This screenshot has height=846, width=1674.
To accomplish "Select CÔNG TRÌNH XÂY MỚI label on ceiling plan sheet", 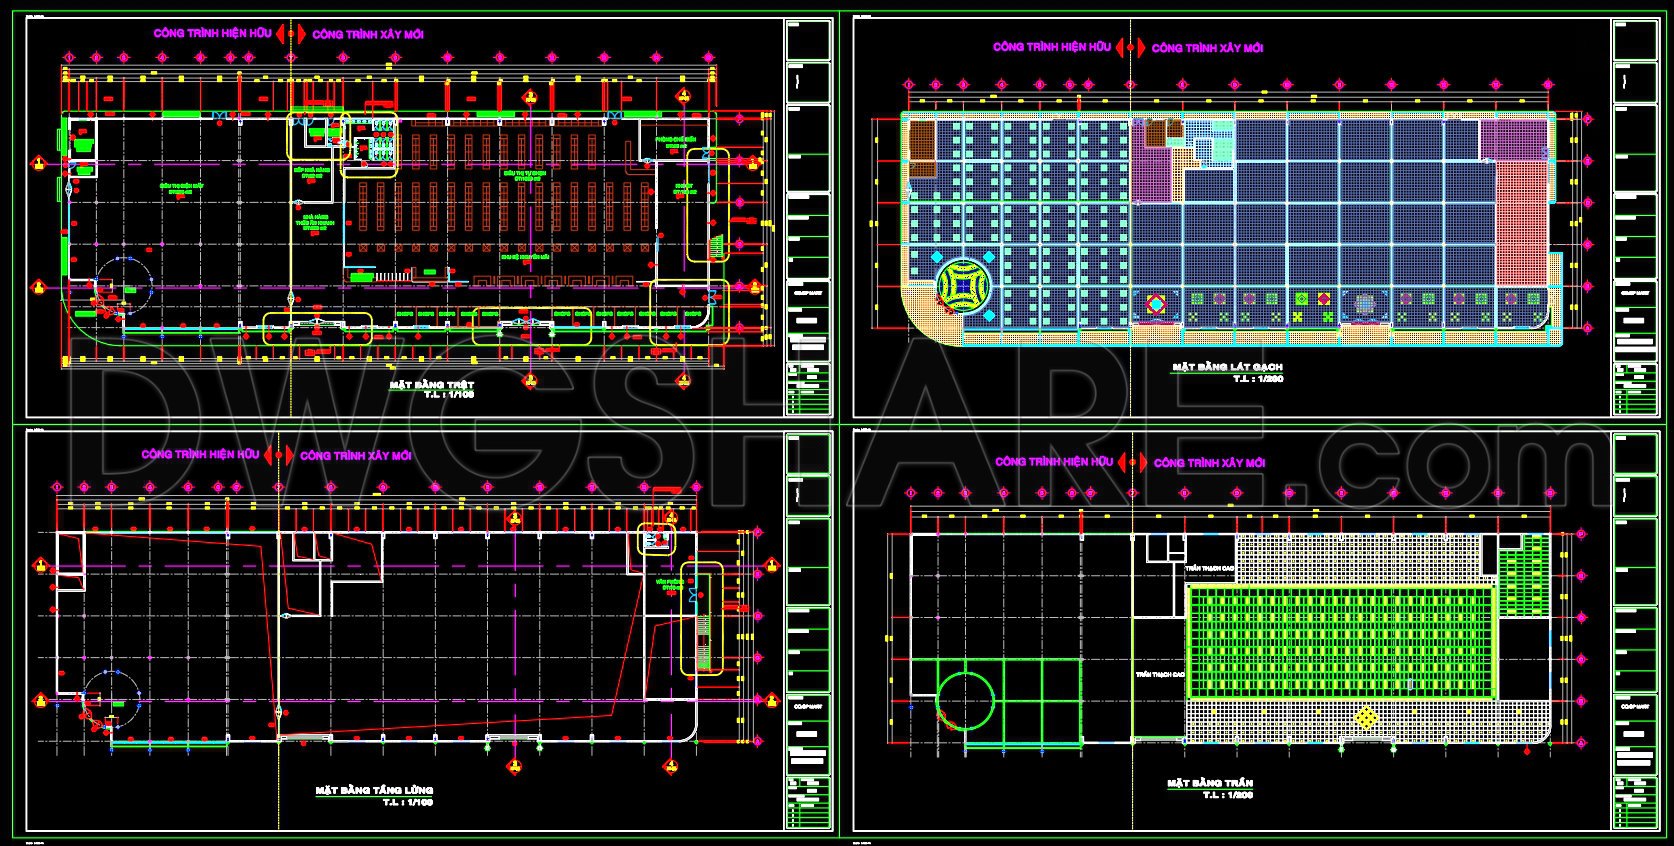I will [1209, 463].
